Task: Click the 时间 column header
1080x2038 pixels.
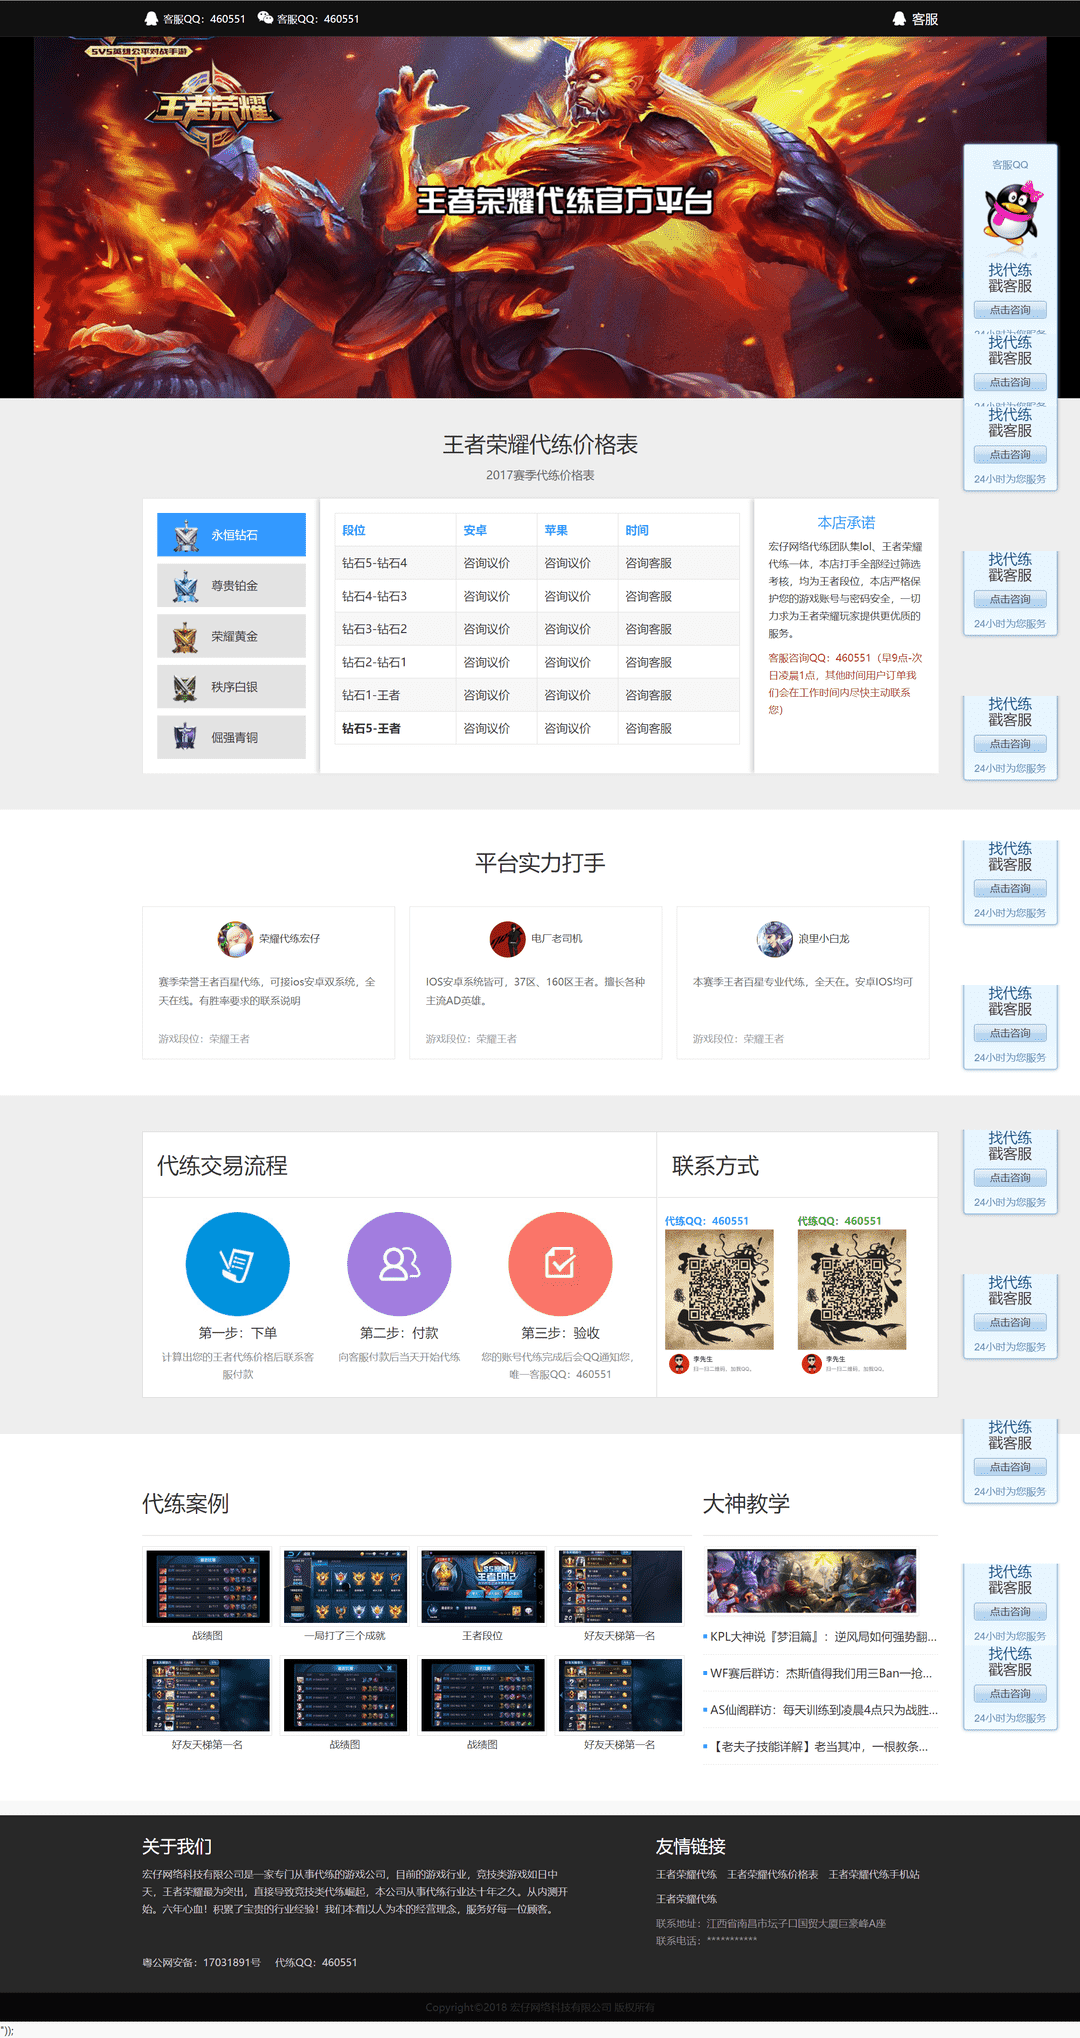Action: (637, 530)
